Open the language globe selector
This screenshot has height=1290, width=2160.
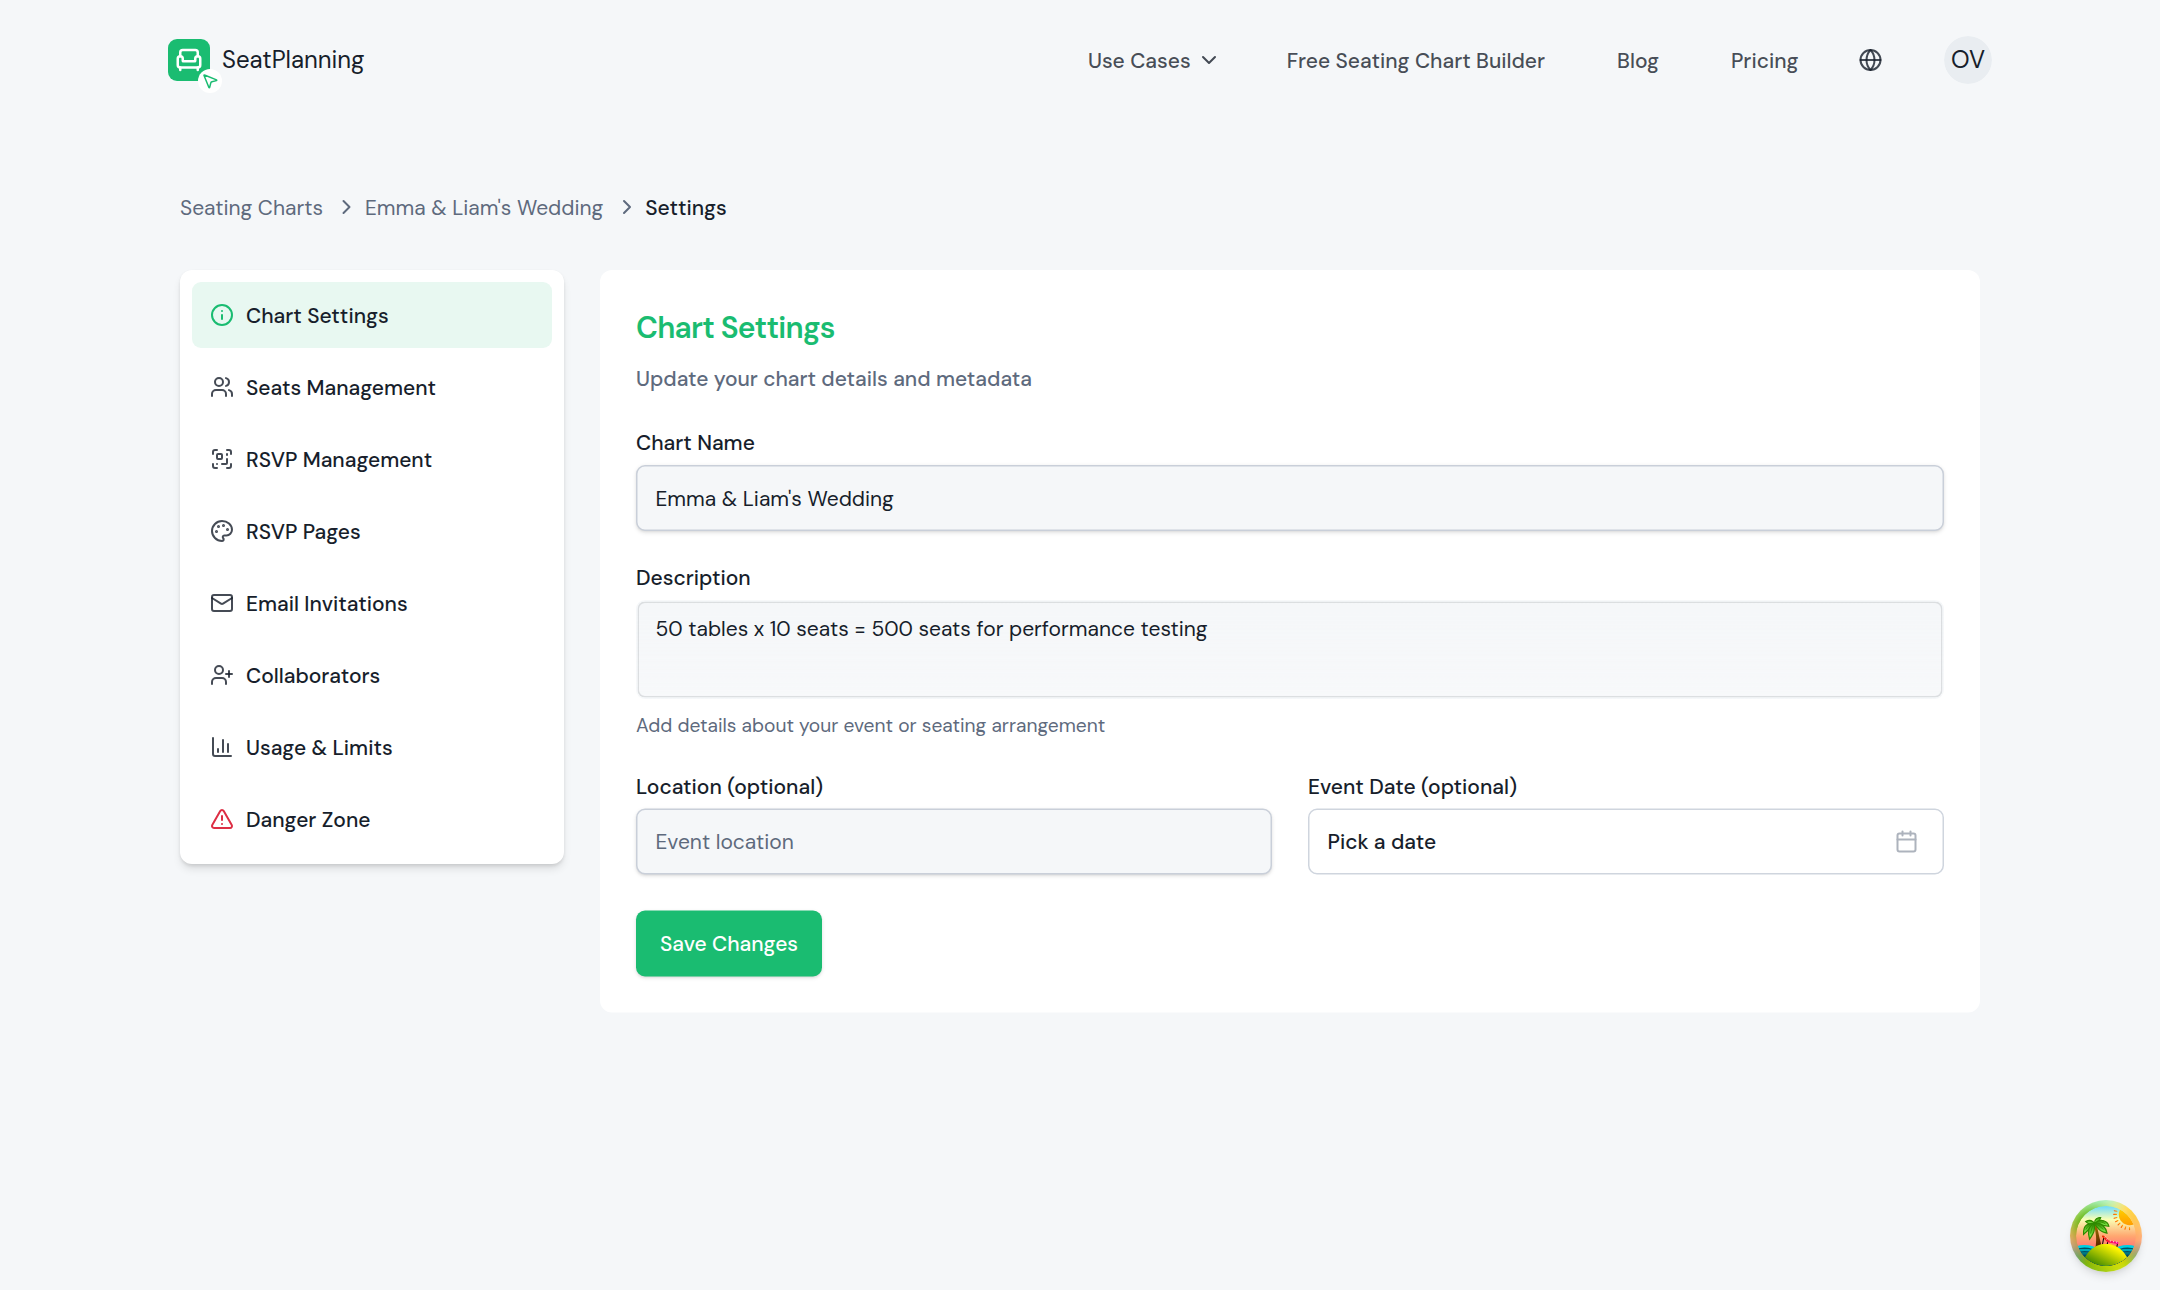pos(1870,60)
